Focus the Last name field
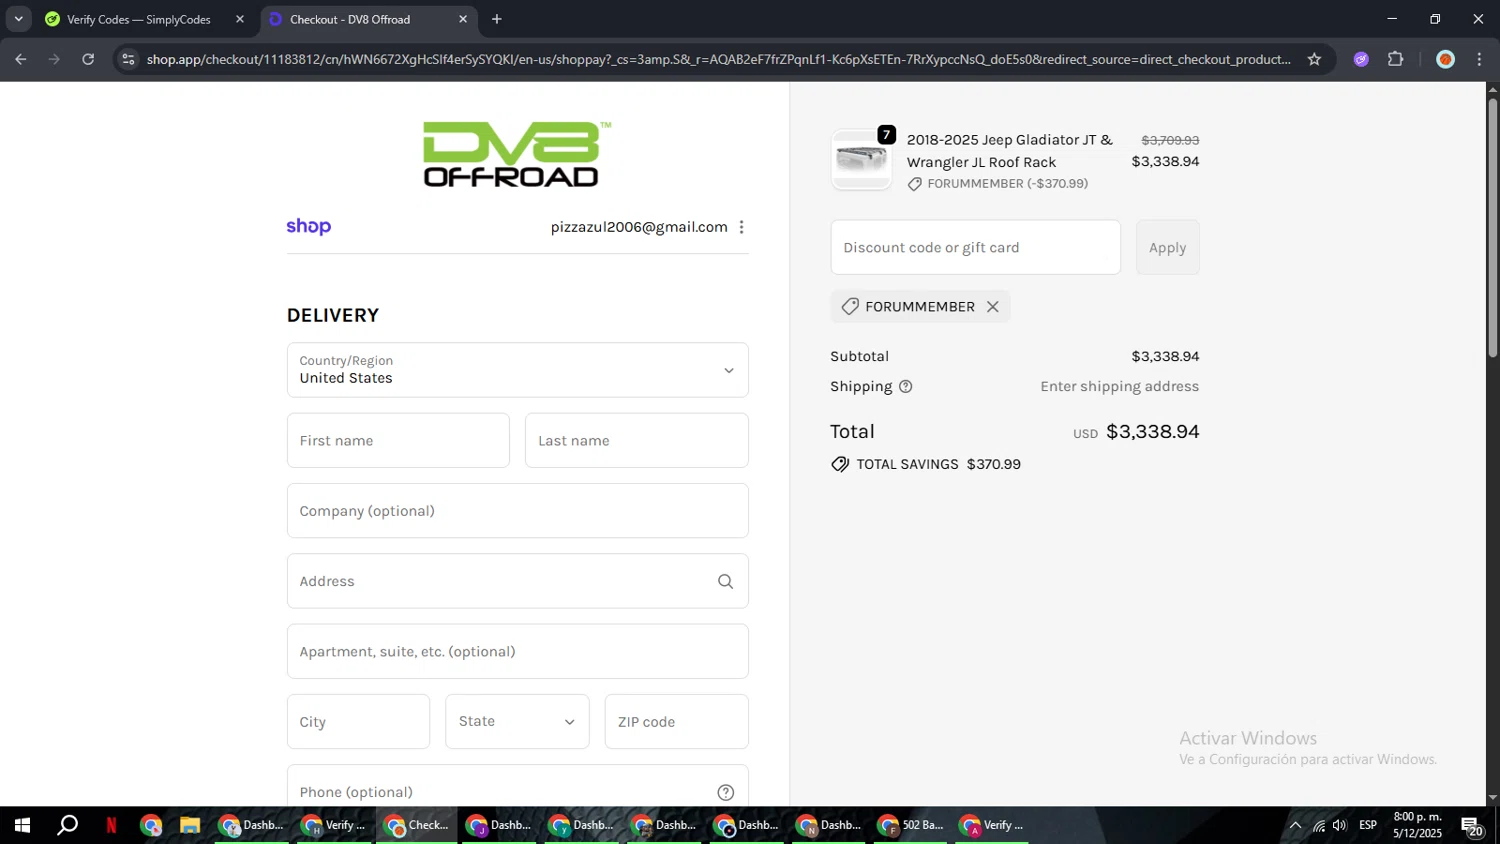This screenshot has width=1500, height=844. click(x=636, y=440)
